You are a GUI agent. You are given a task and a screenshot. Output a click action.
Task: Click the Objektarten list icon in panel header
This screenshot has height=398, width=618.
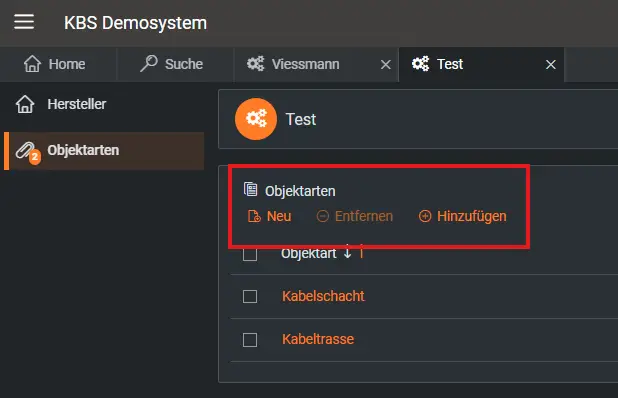click(x=250, y=190)
